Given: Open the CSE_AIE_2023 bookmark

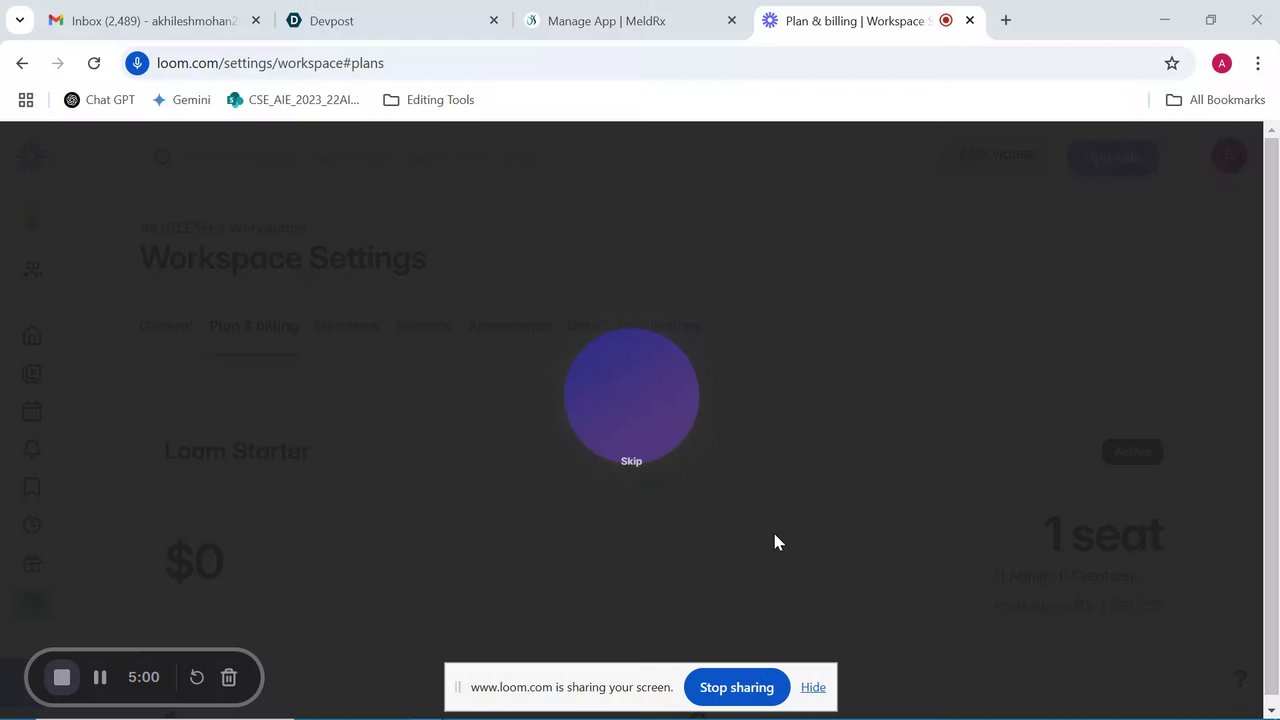Looking at the screenshot, I should click(293, 100).
